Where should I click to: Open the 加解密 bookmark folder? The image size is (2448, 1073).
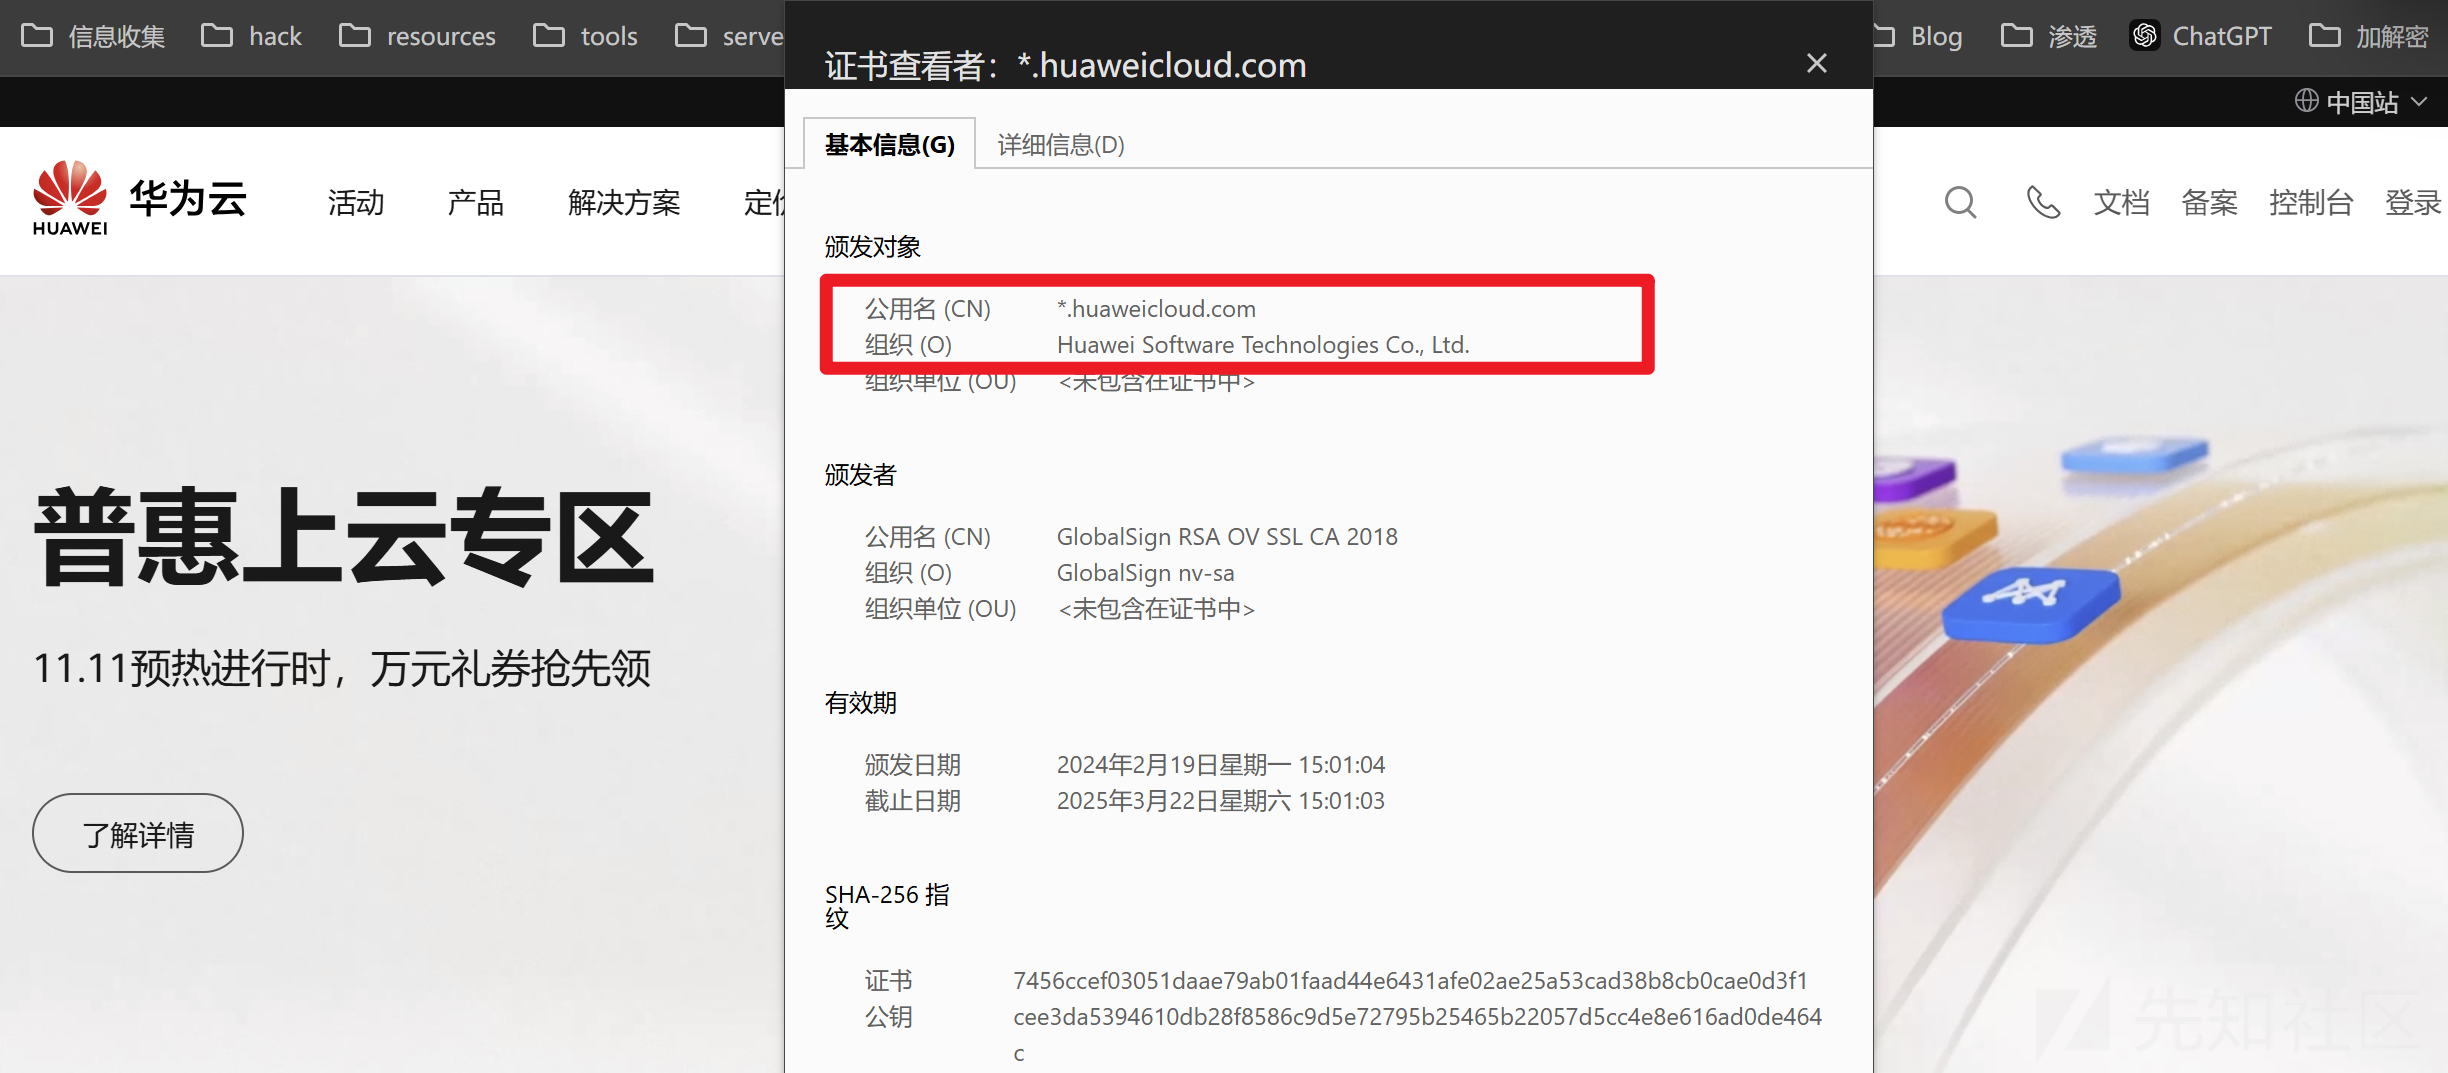pyautogui.click(x=2368, y=37)
